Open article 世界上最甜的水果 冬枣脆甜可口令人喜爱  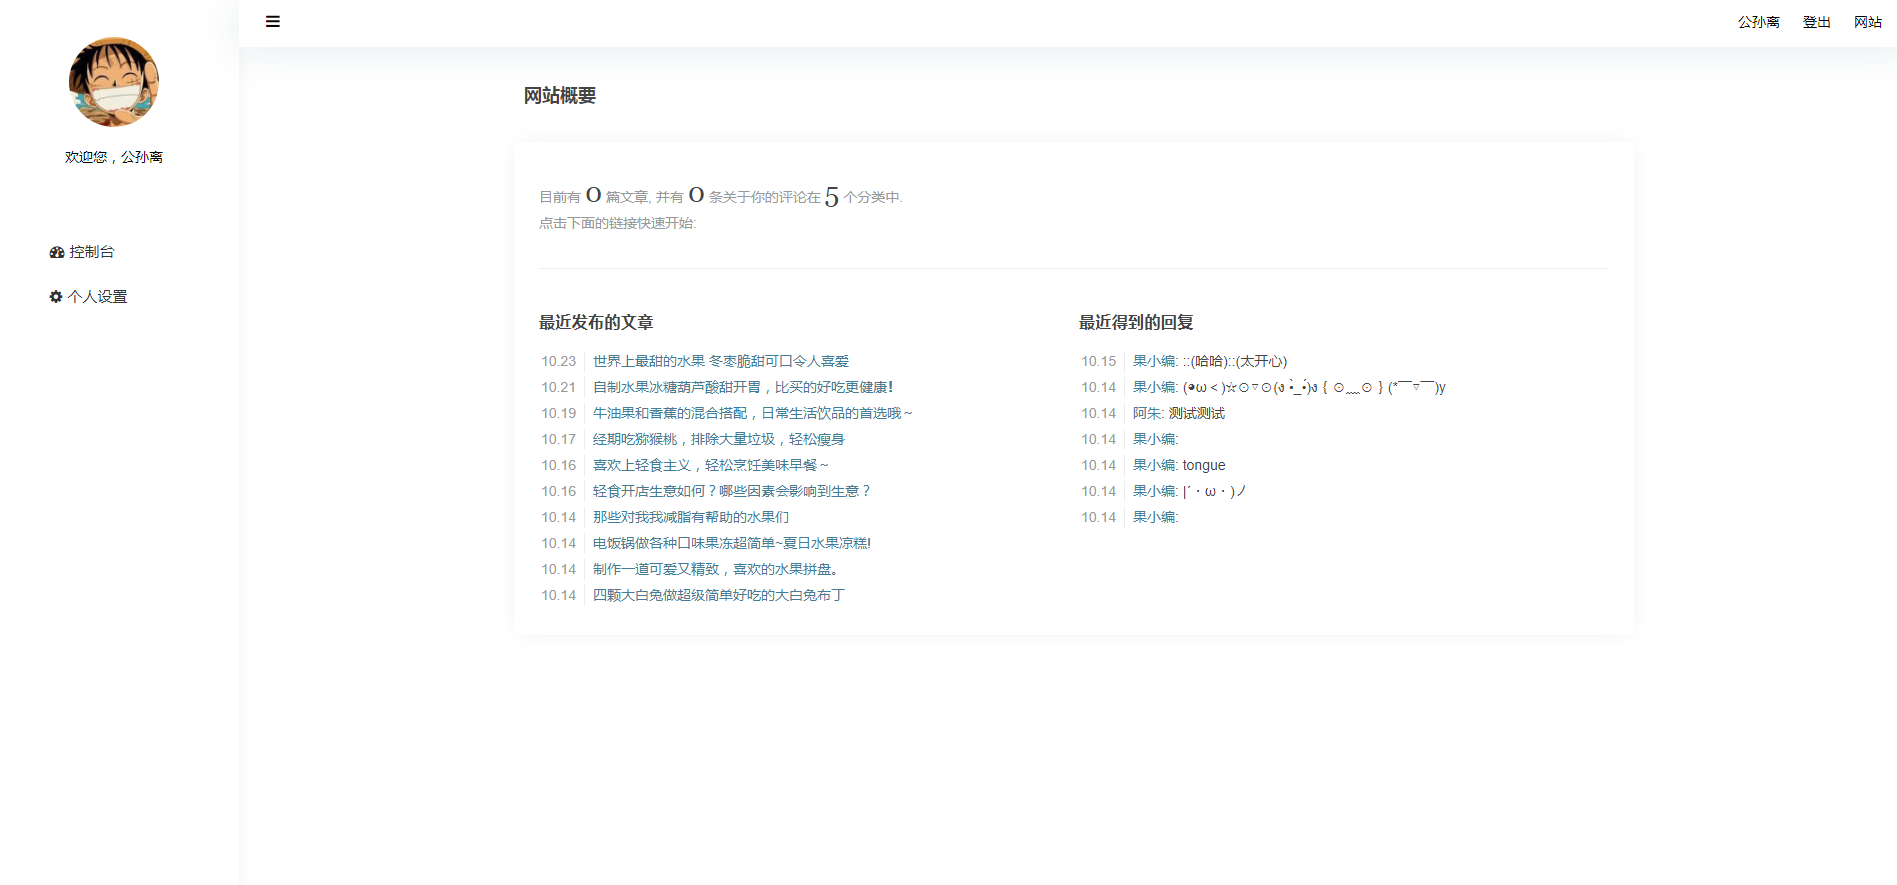(x=720, y=361)
